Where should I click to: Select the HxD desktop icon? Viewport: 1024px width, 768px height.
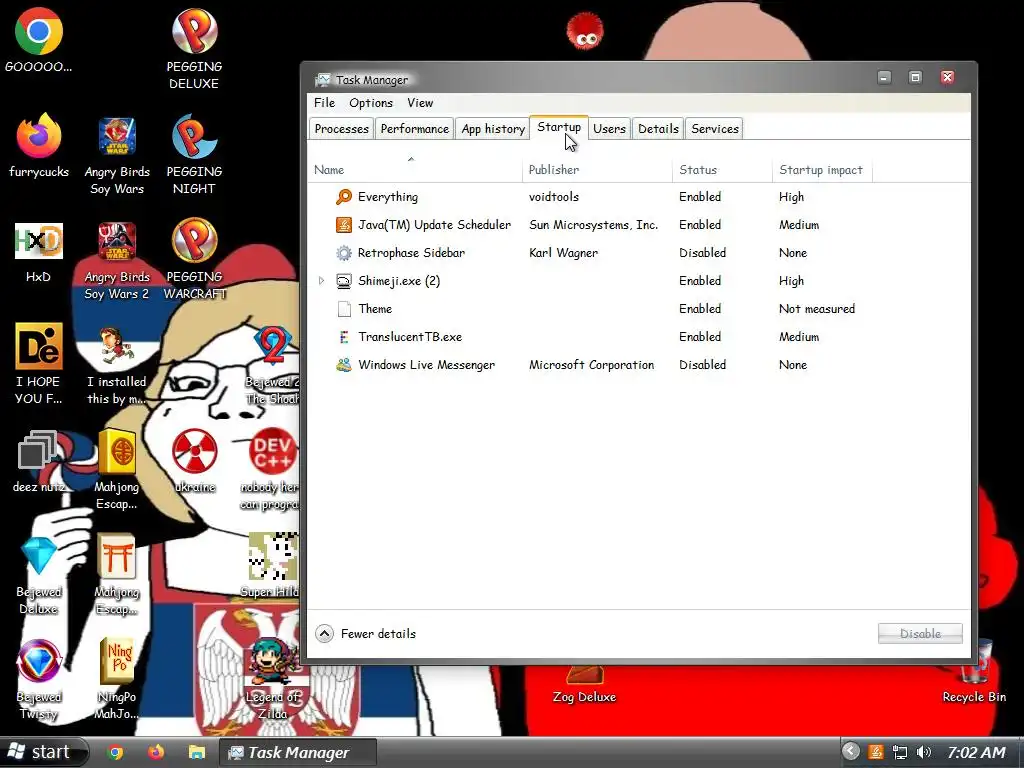[39, 241]
